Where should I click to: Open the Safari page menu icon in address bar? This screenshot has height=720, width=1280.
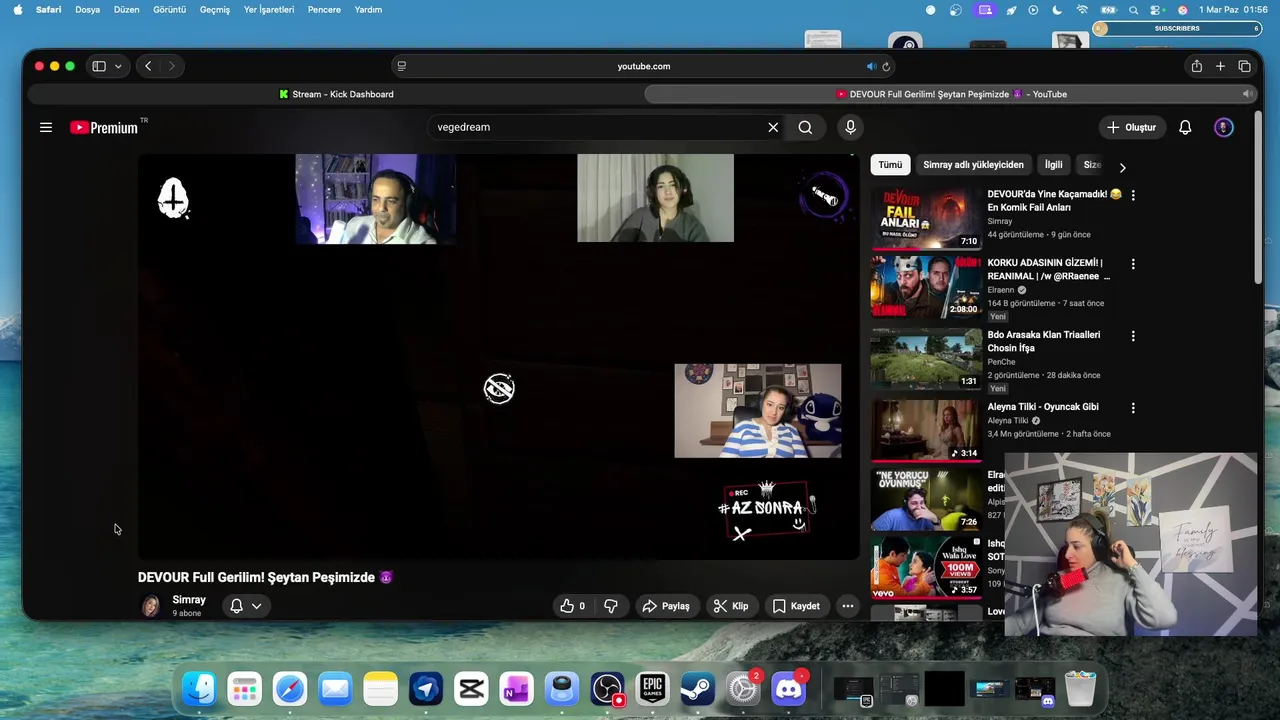coord(401,66)
